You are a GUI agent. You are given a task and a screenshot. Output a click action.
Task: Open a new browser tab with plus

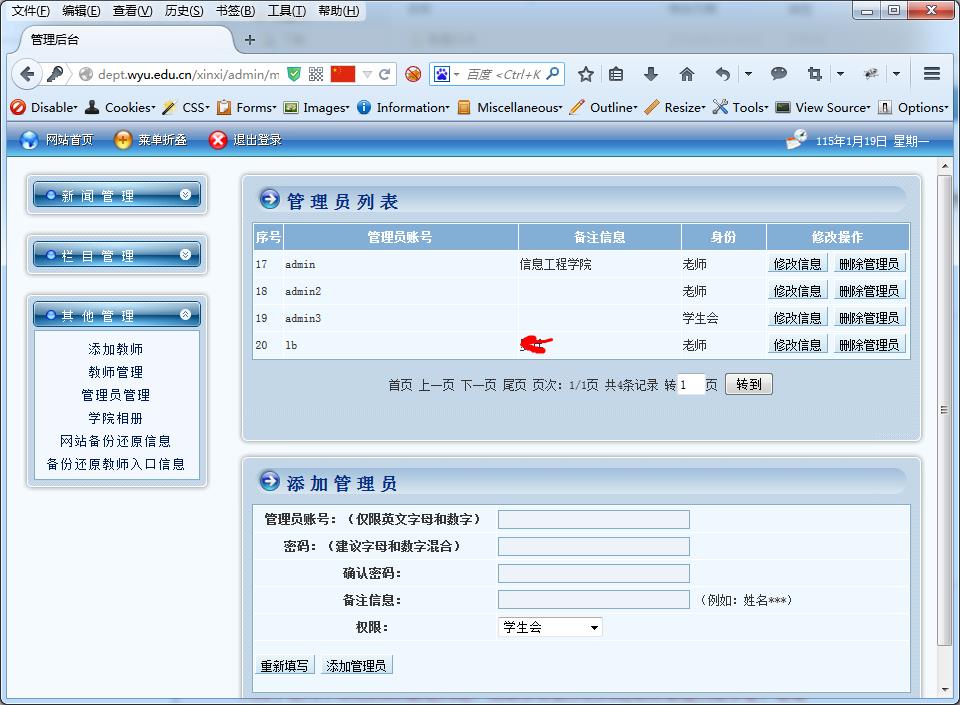250,40
